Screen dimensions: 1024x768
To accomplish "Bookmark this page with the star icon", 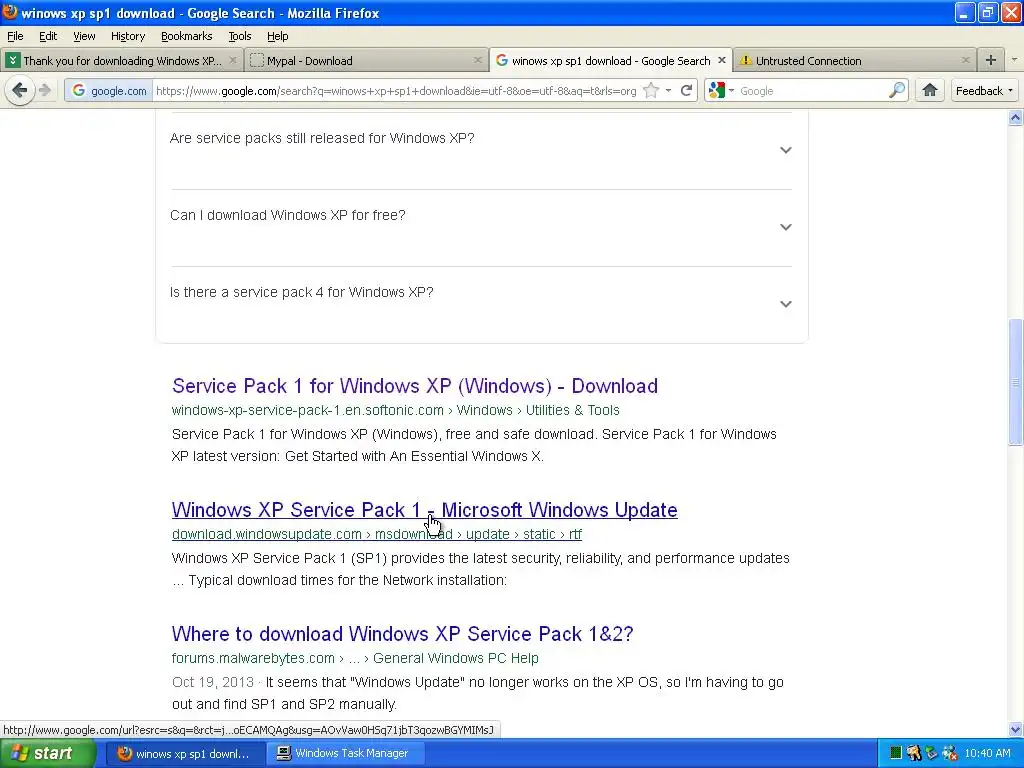I will [x=651, y=91].
